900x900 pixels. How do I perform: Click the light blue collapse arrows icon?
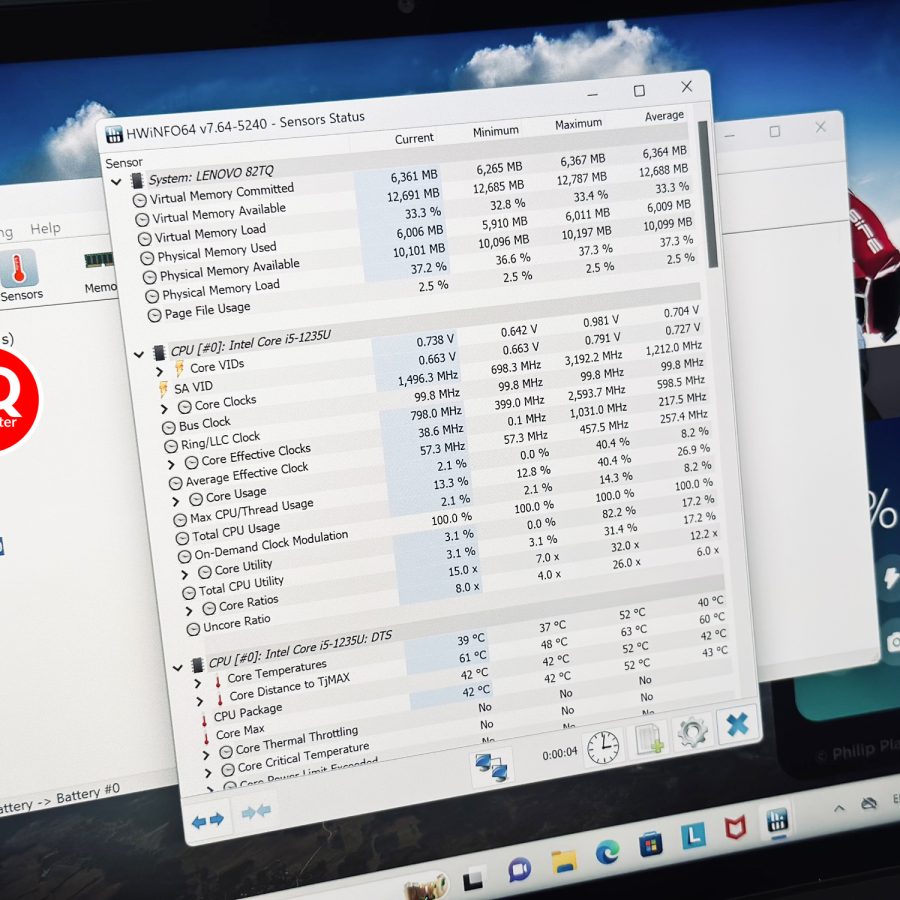(x=256, y=811)
